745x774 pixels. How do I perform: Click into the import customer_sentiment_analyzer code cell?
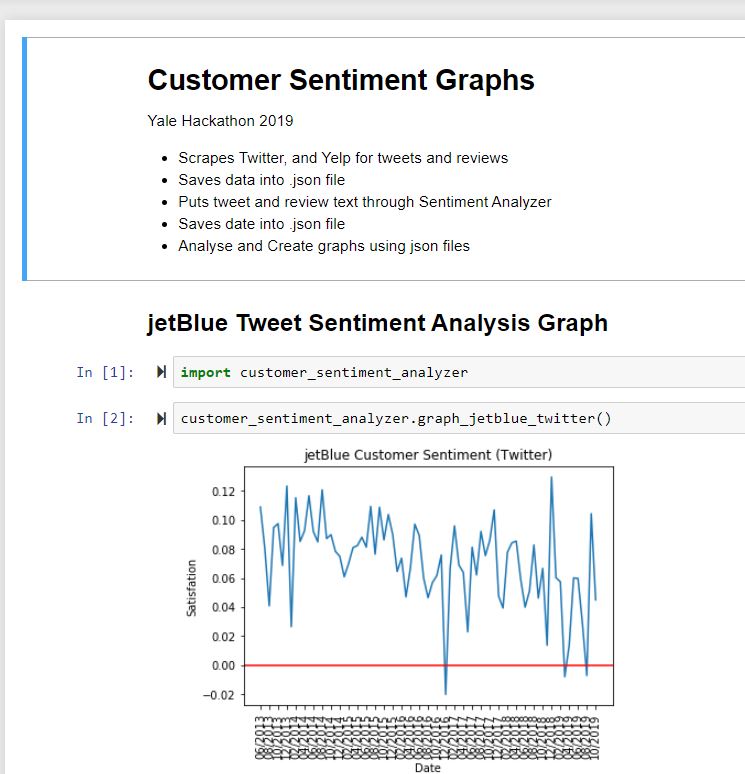(459, 372)
